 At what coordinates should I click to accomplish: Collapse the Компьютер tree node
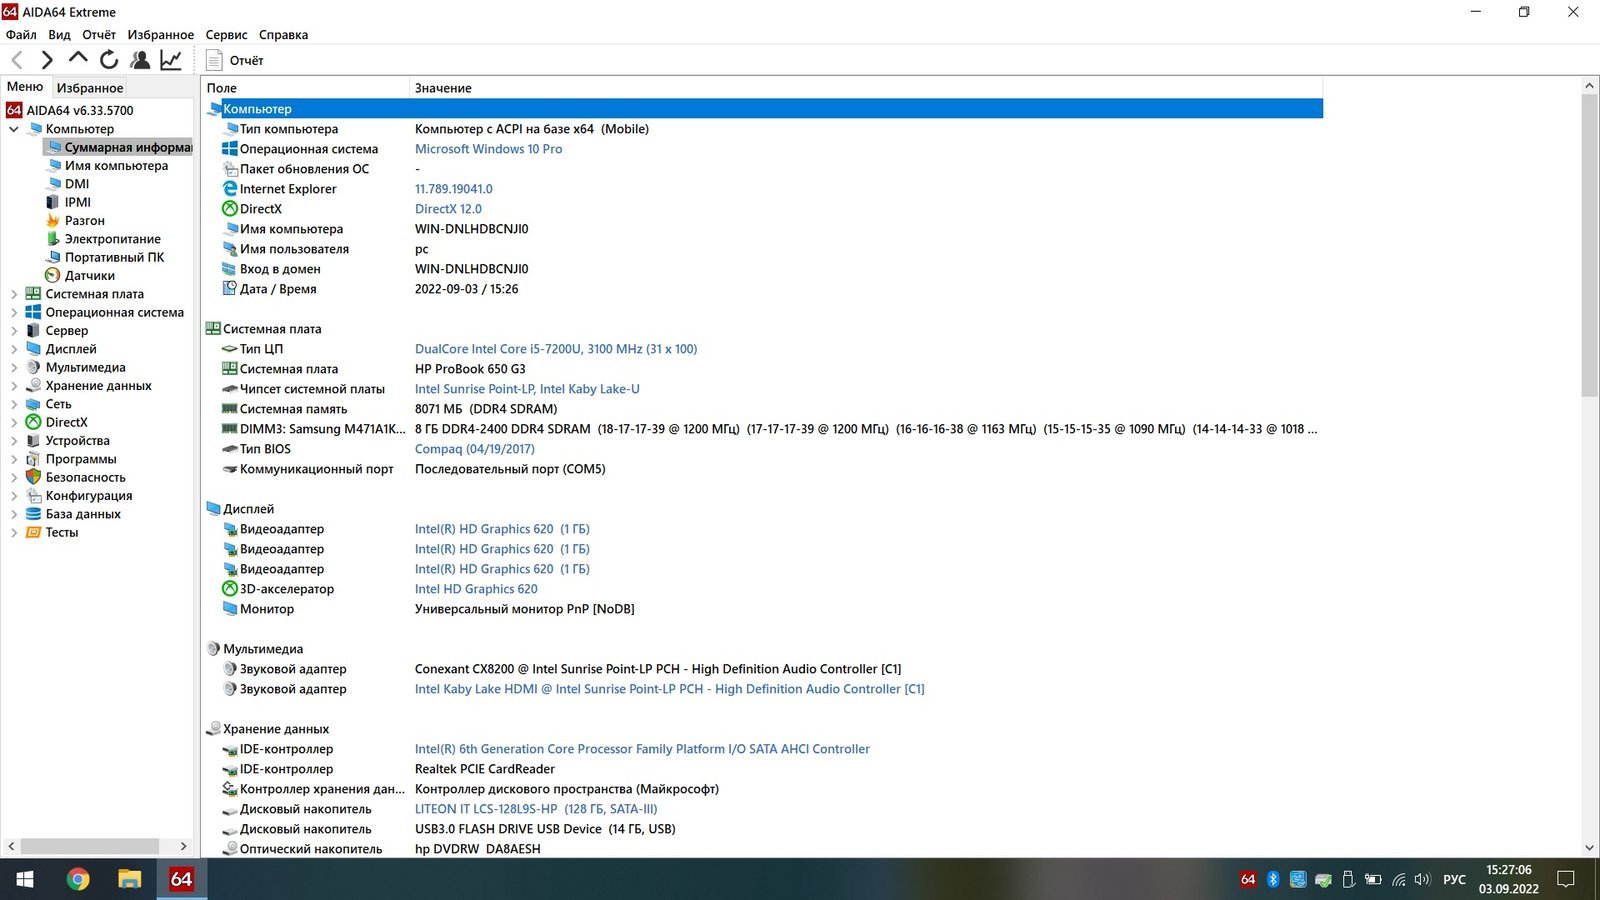point(14,129)
